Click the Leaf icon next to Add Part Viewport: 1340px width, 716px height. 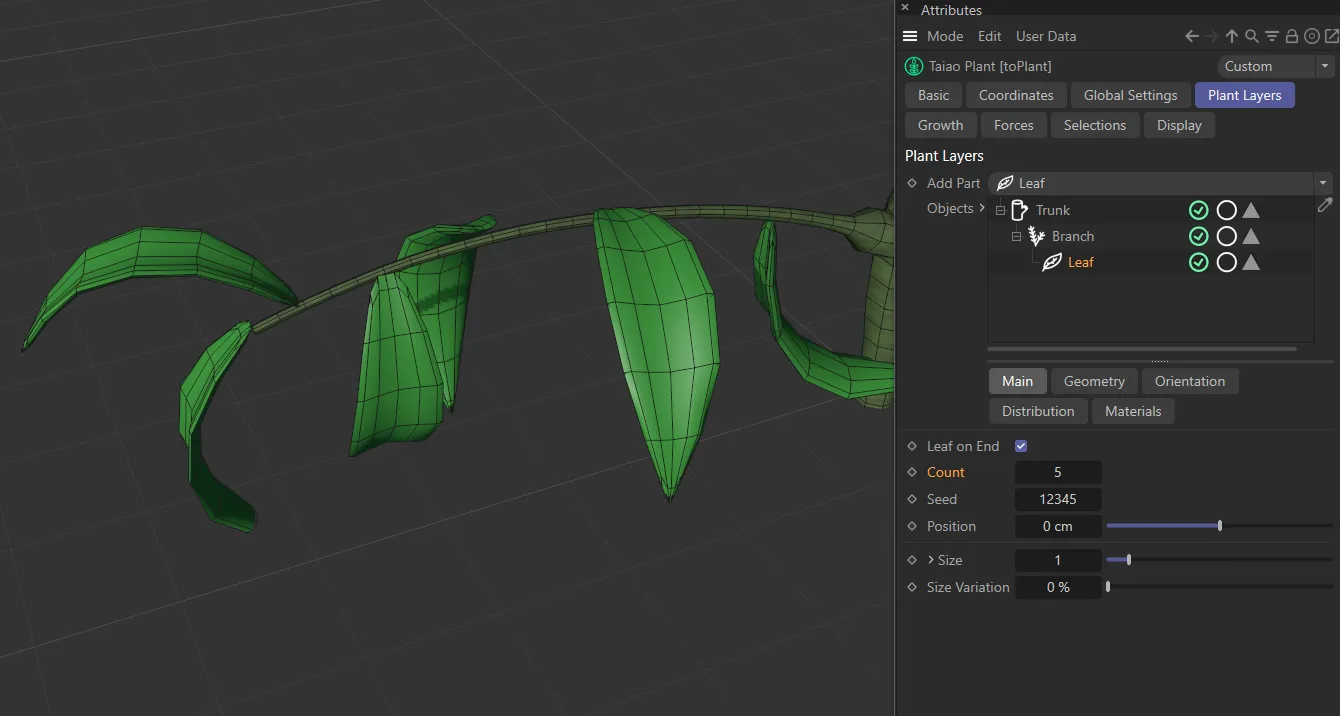tap(1003, 183)
